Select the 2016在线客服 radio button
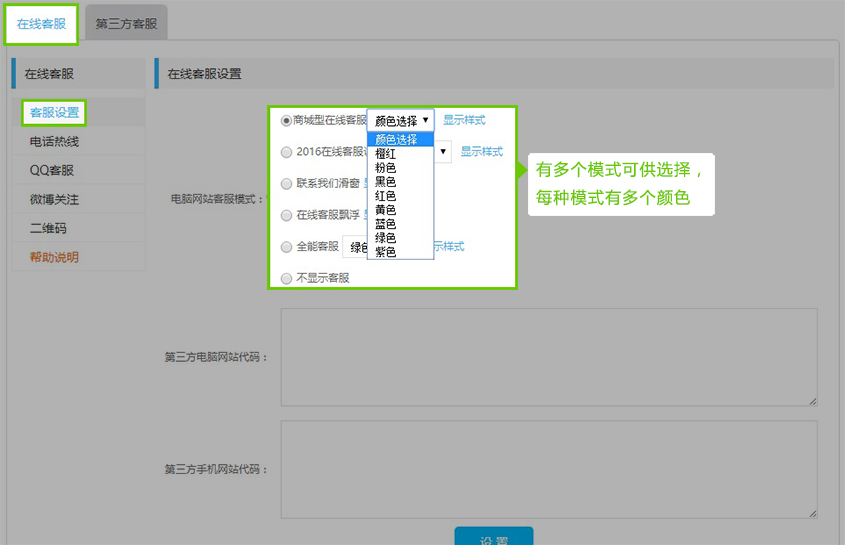Viewport: 845px width, 545px height. 287,152
